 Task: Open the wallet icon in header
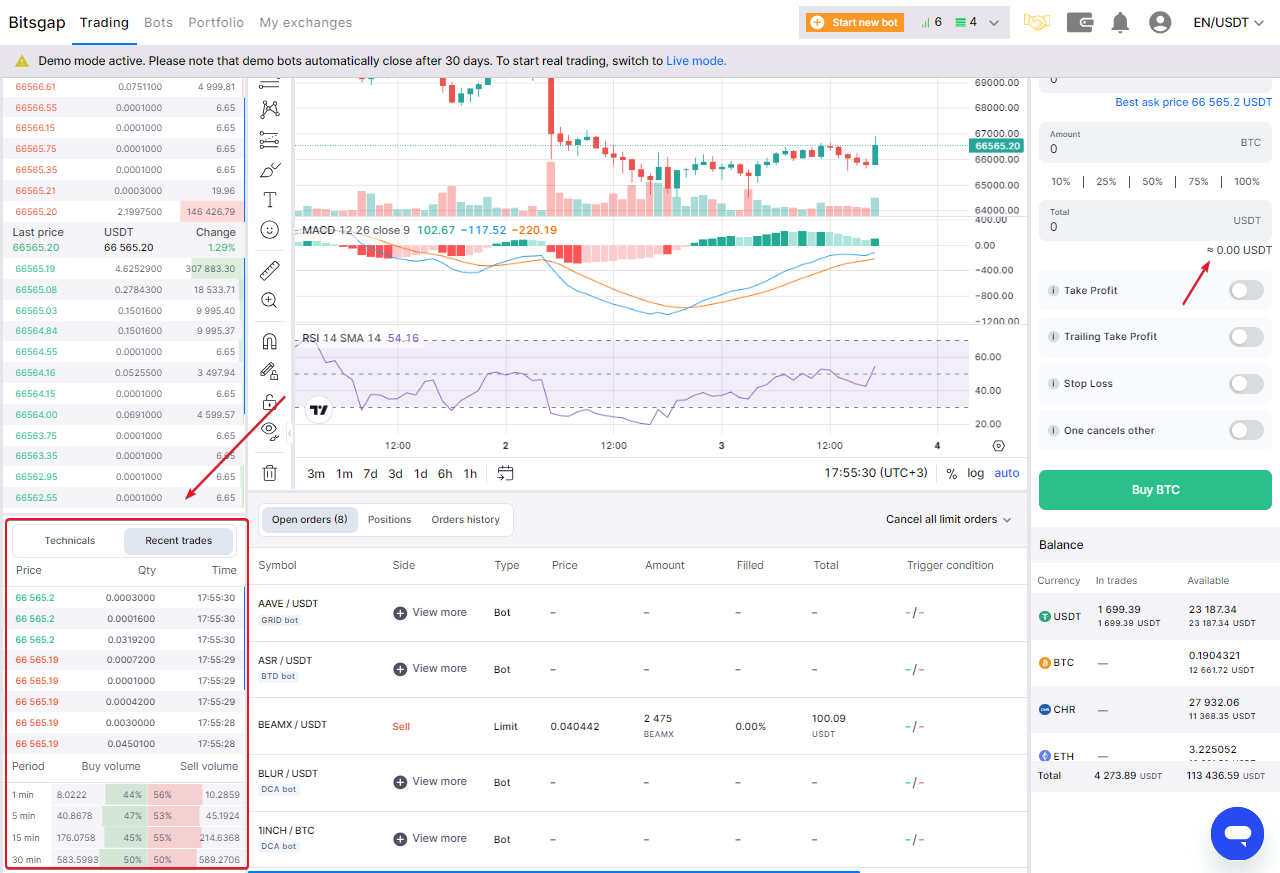click(1080, 22)
